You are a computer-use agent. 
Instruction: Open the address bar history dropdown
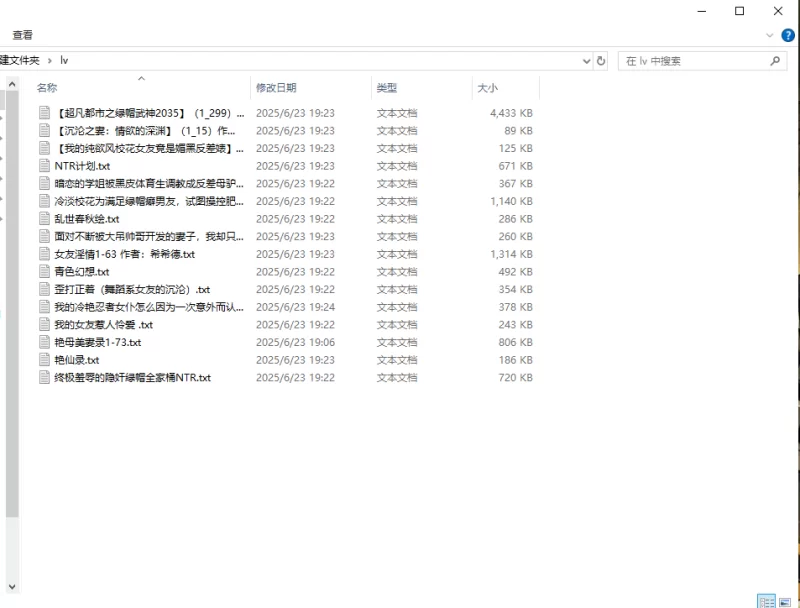click(x=586, y=61)
